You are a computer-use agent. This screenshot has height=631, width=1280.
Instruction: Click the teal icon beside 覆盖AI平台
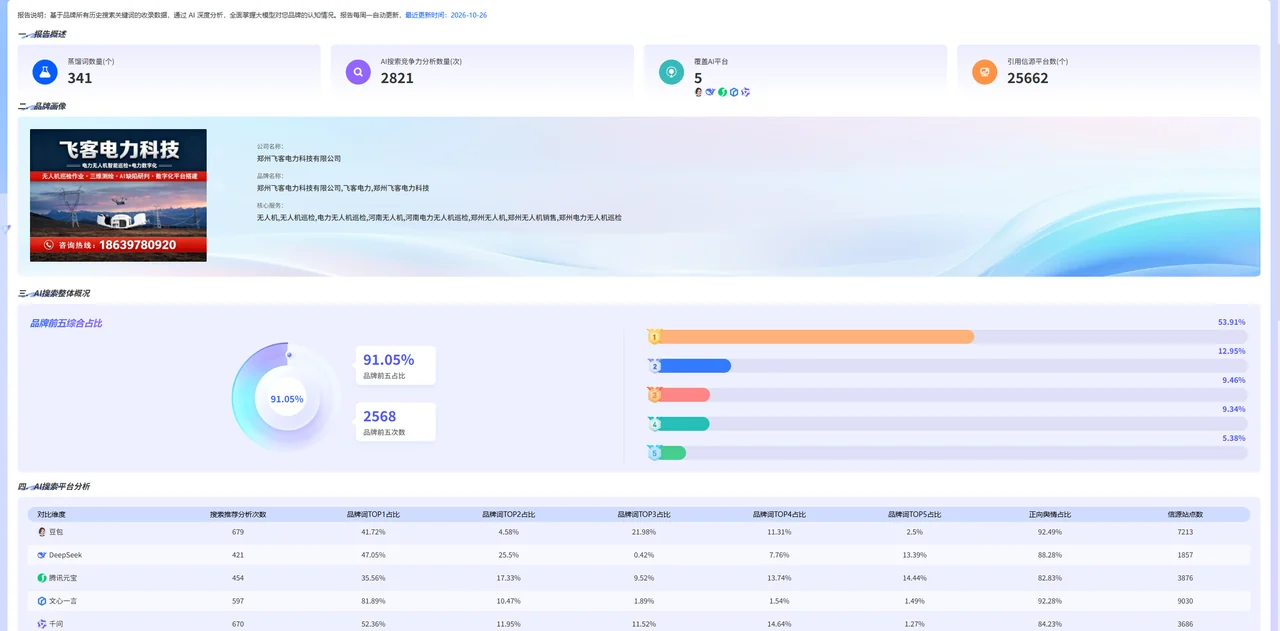pos(671,72)
